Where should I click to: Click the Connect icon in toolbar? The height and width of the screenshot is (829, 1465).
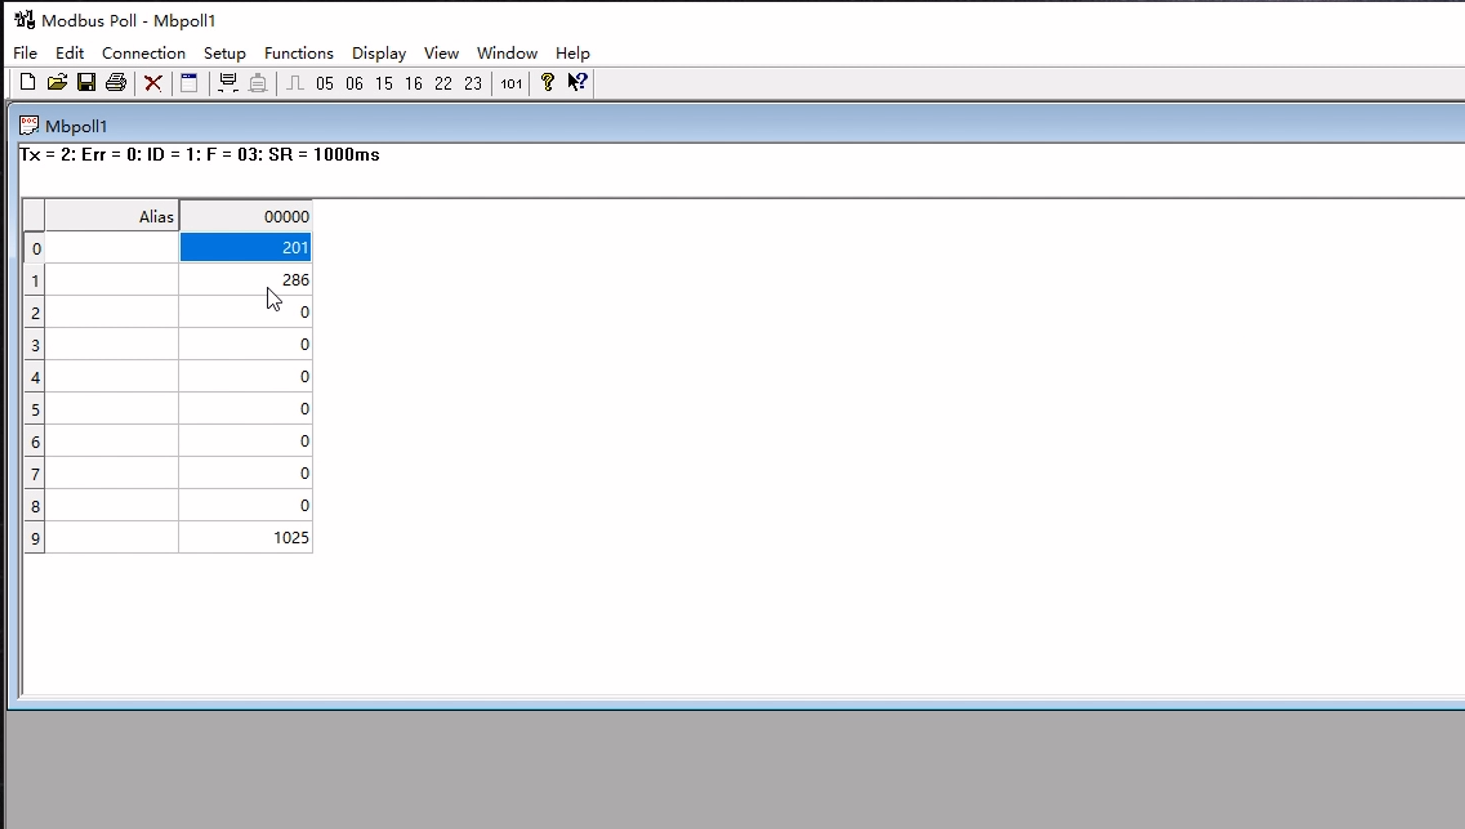point(228,83)
